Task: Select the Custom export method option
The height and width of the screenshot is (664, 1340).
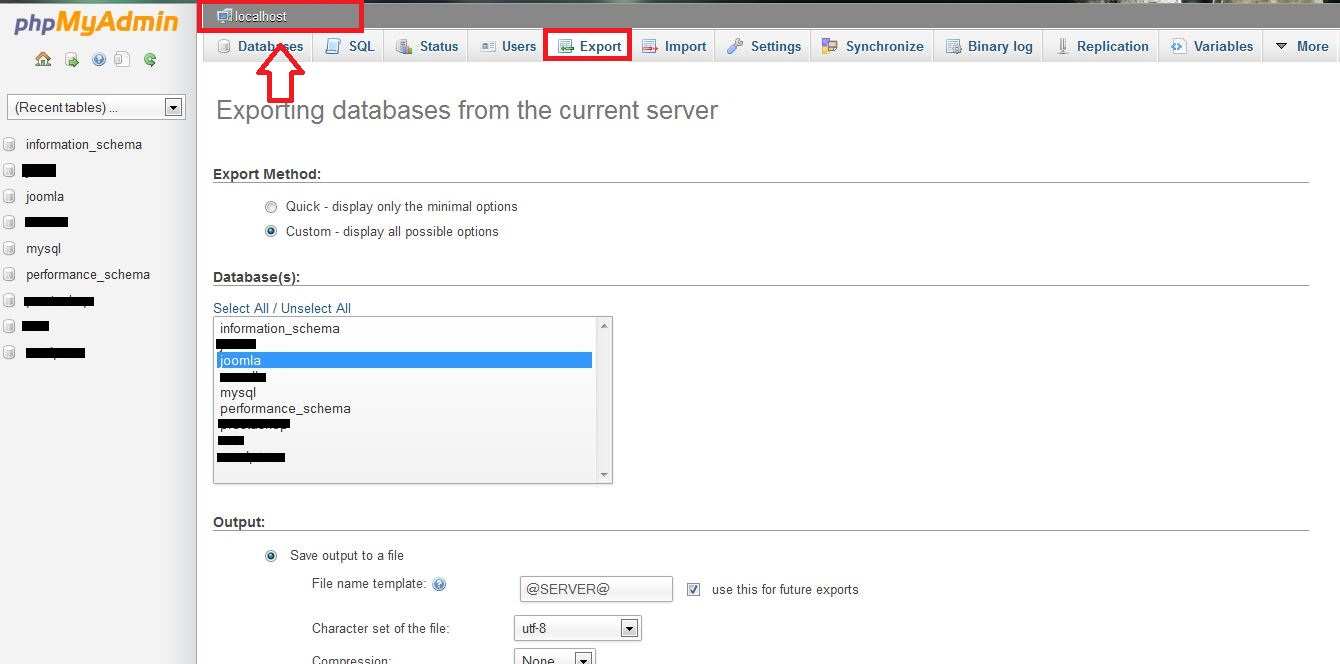Action: [271, 232]
